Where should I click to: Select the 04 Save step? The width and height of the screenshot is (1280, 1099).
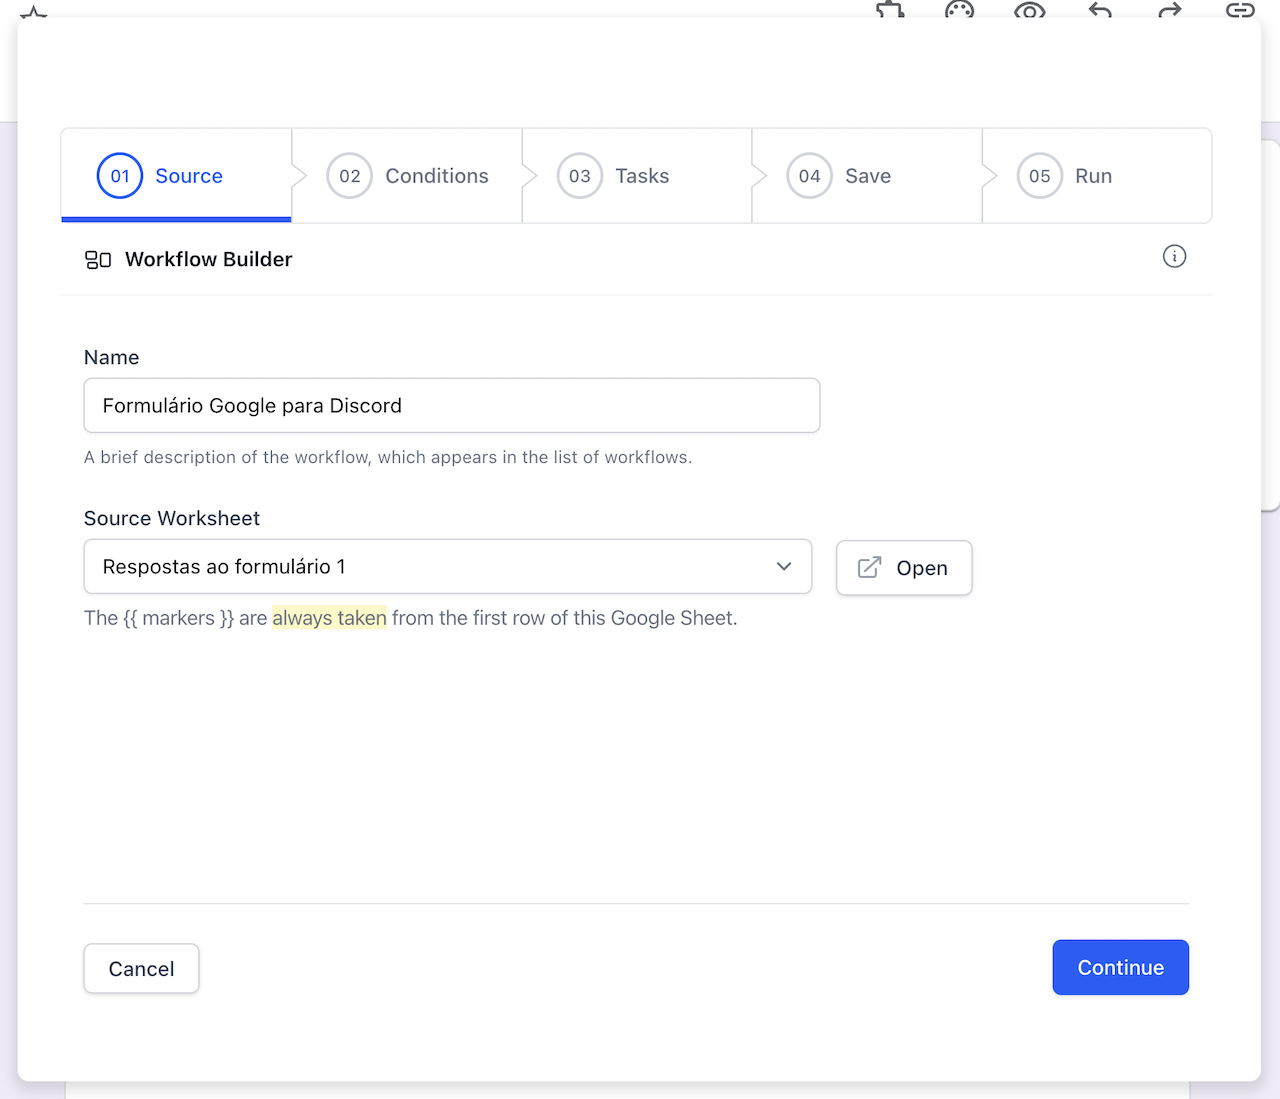(868, 176)
